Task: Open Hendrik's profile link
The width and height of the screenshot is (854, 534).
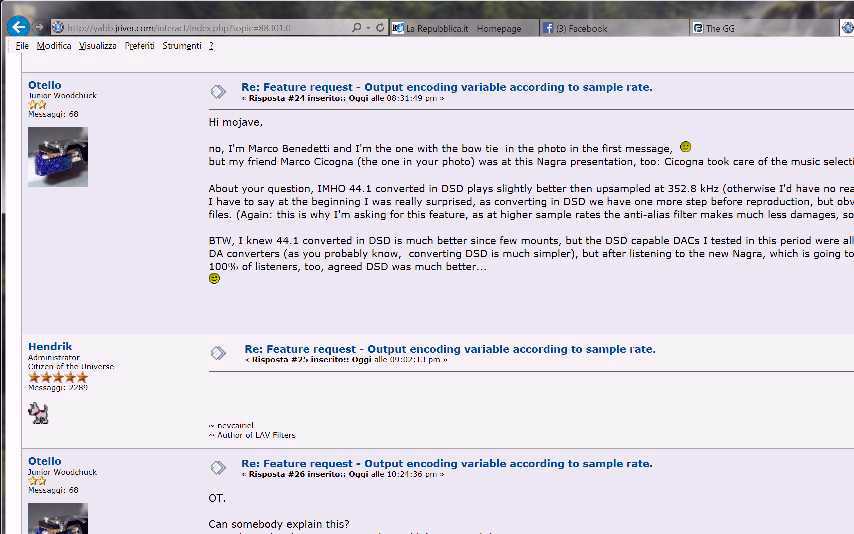Action: 50,347
